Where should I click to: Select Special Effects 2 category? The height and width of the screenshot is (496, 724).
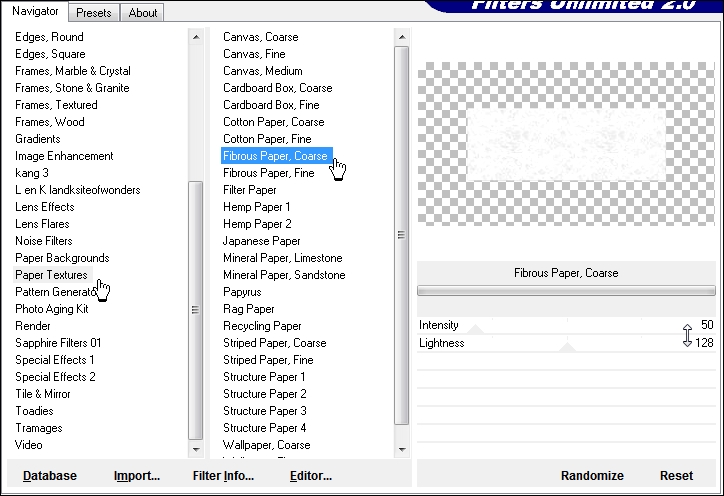[x=55, y=377]
